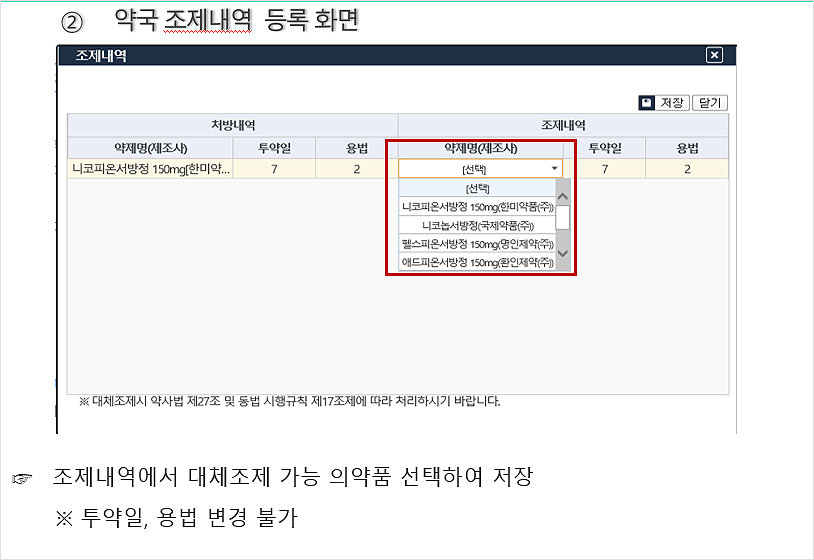
Task: Click 처방내역 투약일 value 7
Action: tap(274, 169)
